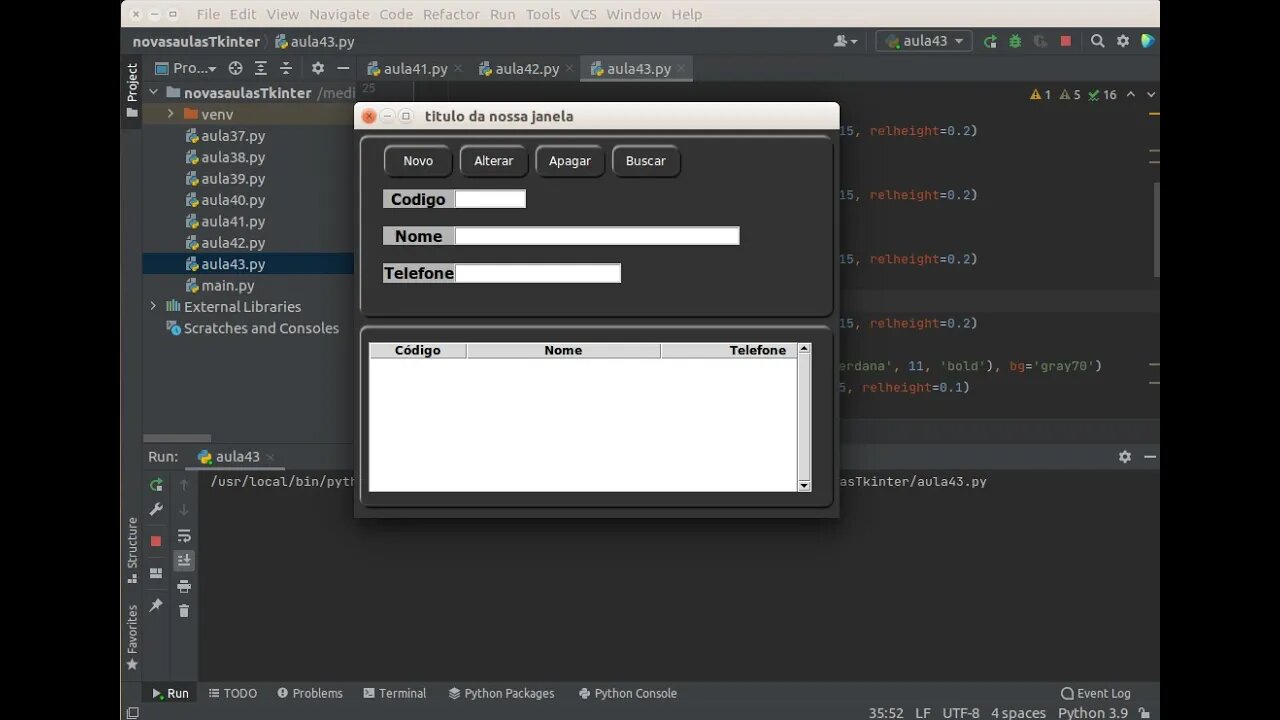Click the Alterar button
Screen dimensions: 1280x720
[494, 161]
